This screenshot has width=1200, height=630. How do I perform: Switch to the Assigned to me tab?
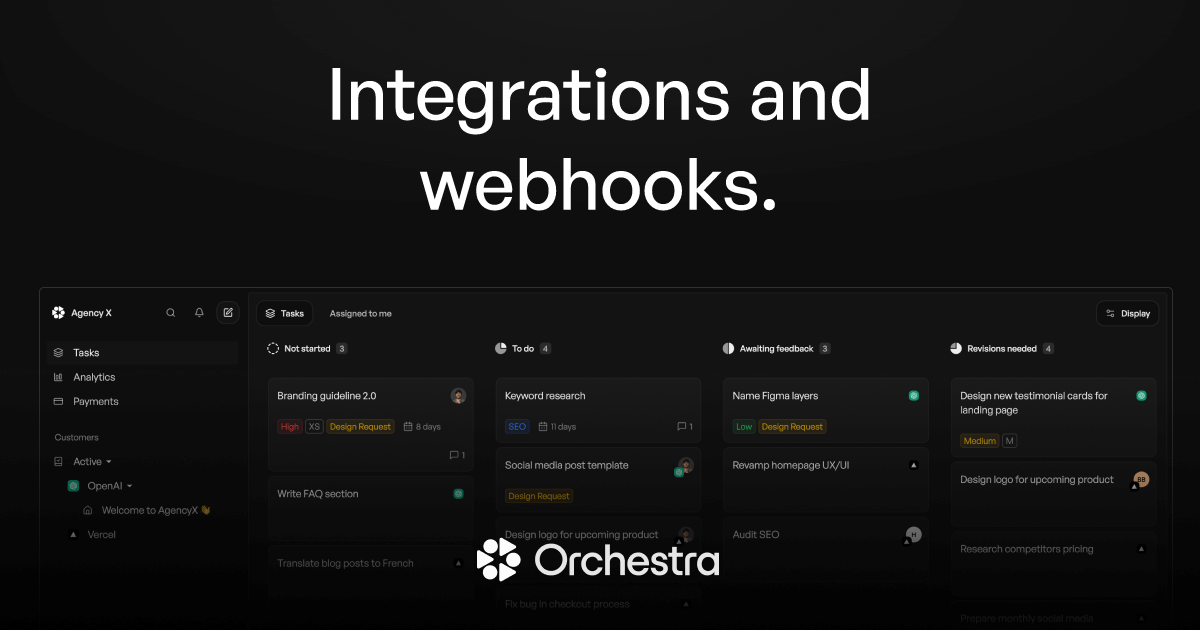pos(360,313)
